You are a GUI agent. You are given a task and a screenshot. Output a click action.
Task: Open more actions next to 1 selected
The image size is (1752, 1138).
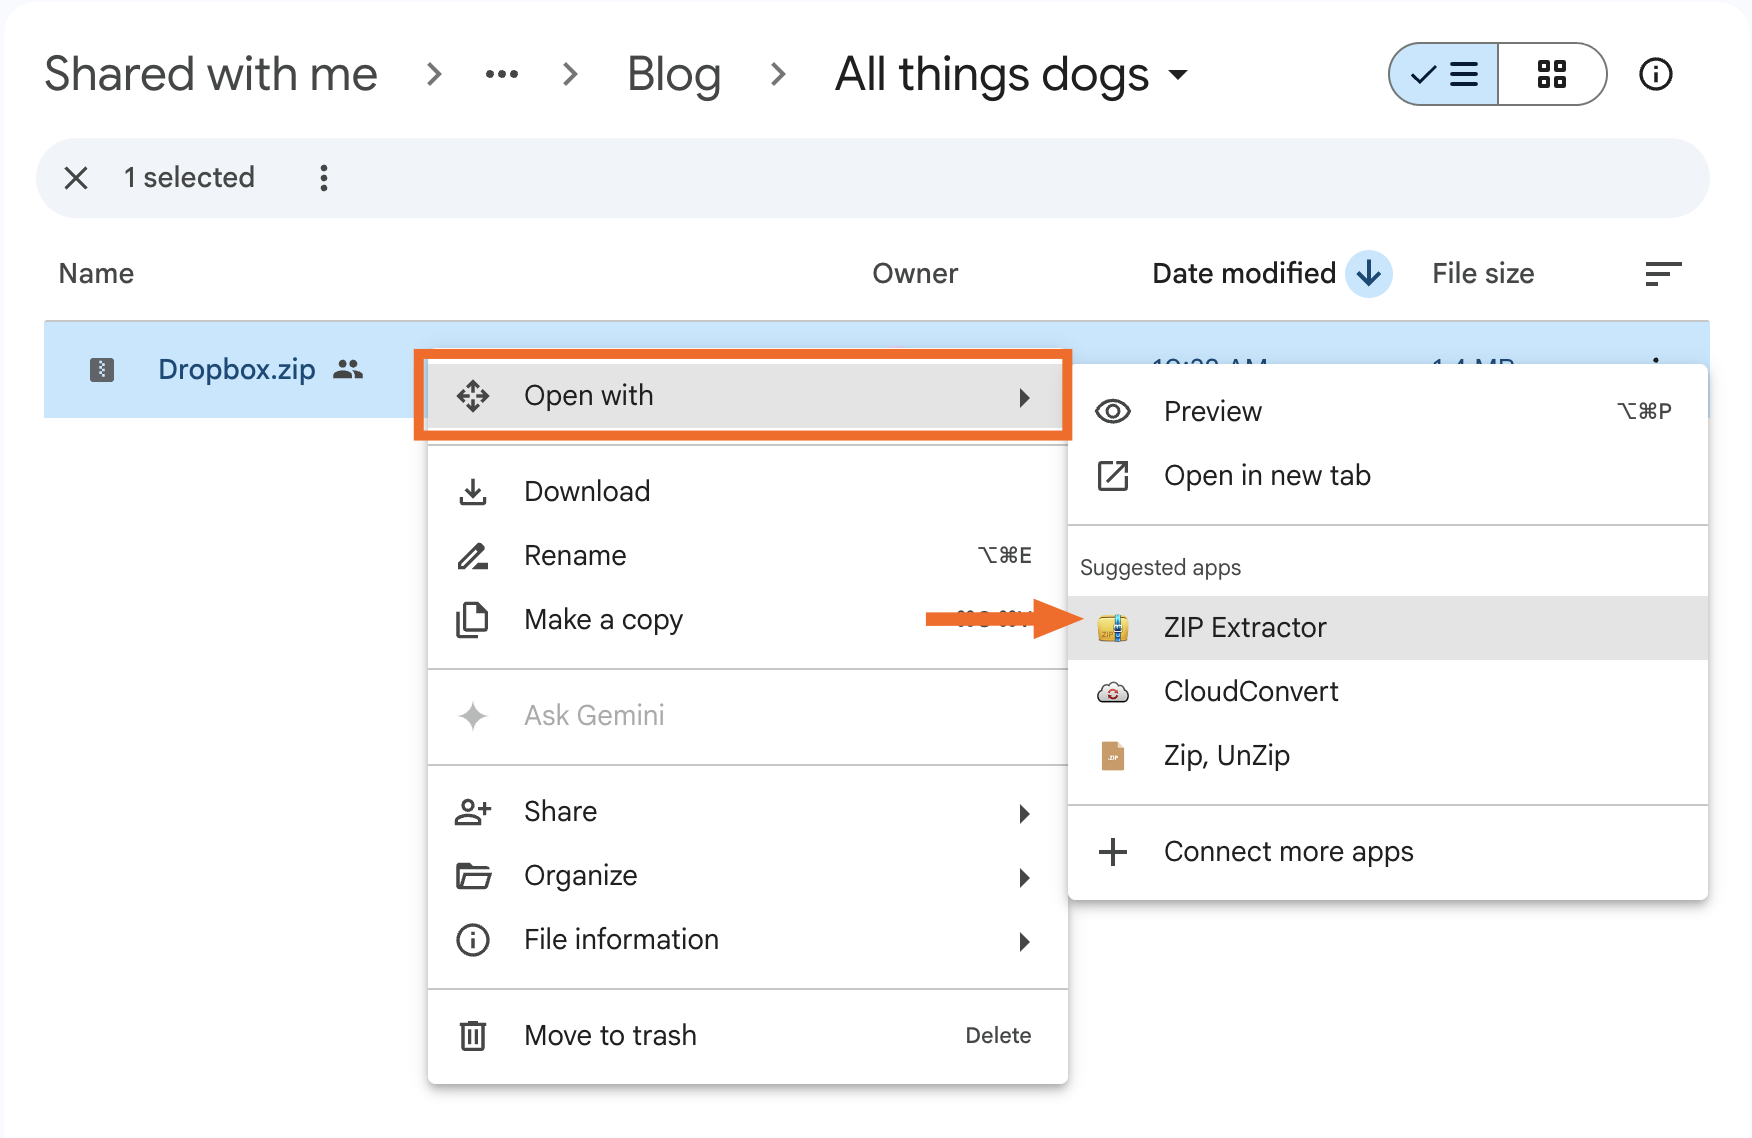(323, 178)
